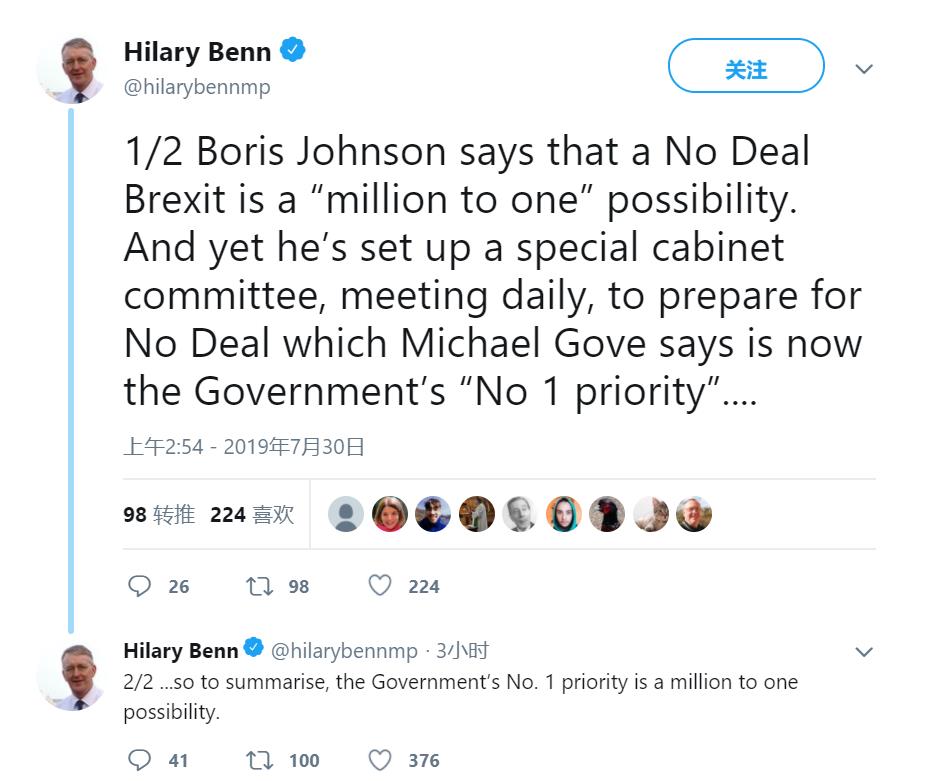Image resolution: width=925 pixels, height=781 pixels.
Task: Retweet the main tweet with 98 retweets
Action: coord(259,586)
